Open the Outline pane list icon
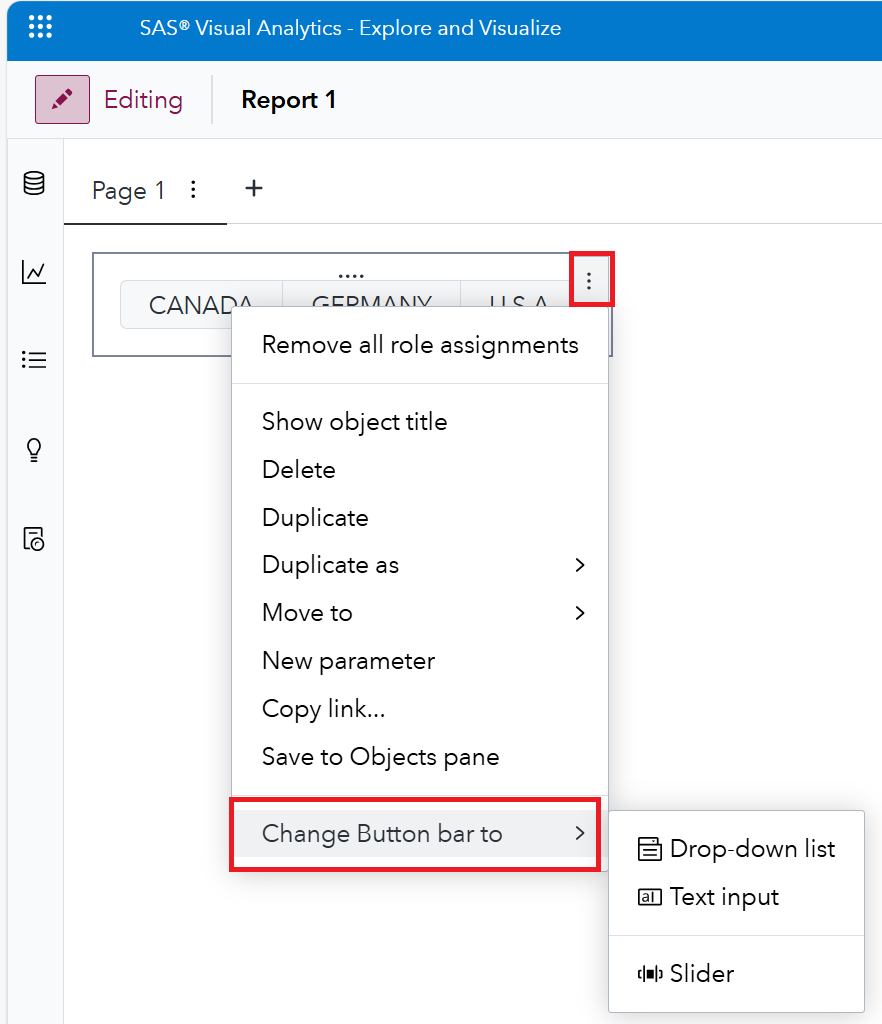The width and height of the screenshot is (882, 1024). click(33, 359)
